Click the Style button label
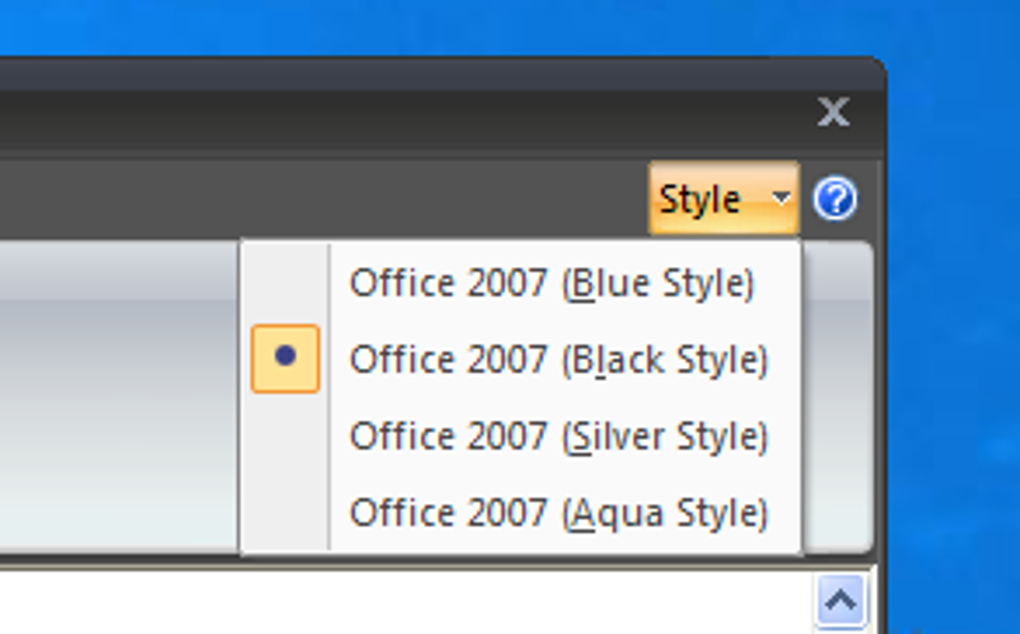This screenshot has width=1020, height=634. (x=699, y=199)
